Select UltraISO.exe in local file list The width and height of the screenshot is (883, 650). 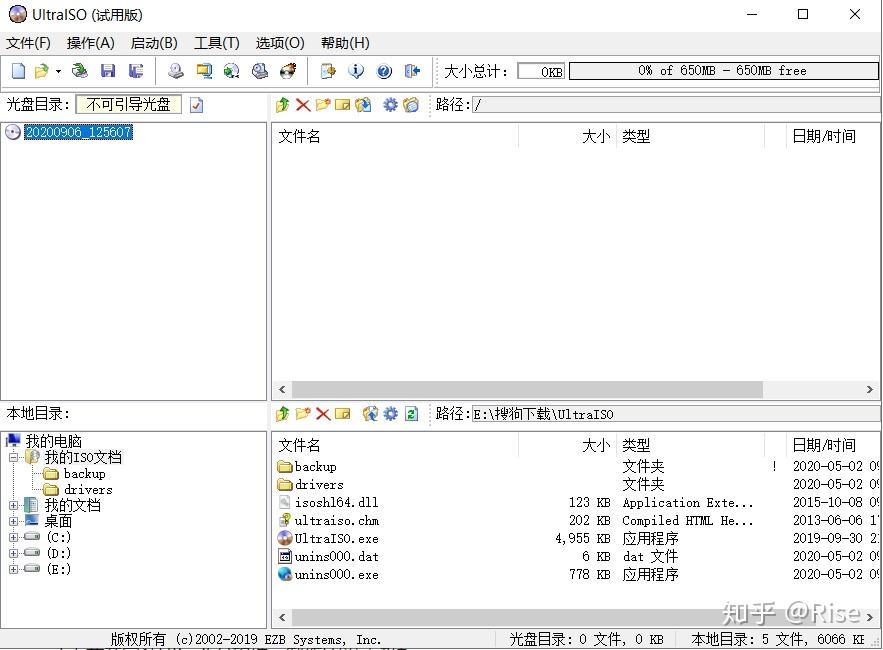[x=336, y=538]
